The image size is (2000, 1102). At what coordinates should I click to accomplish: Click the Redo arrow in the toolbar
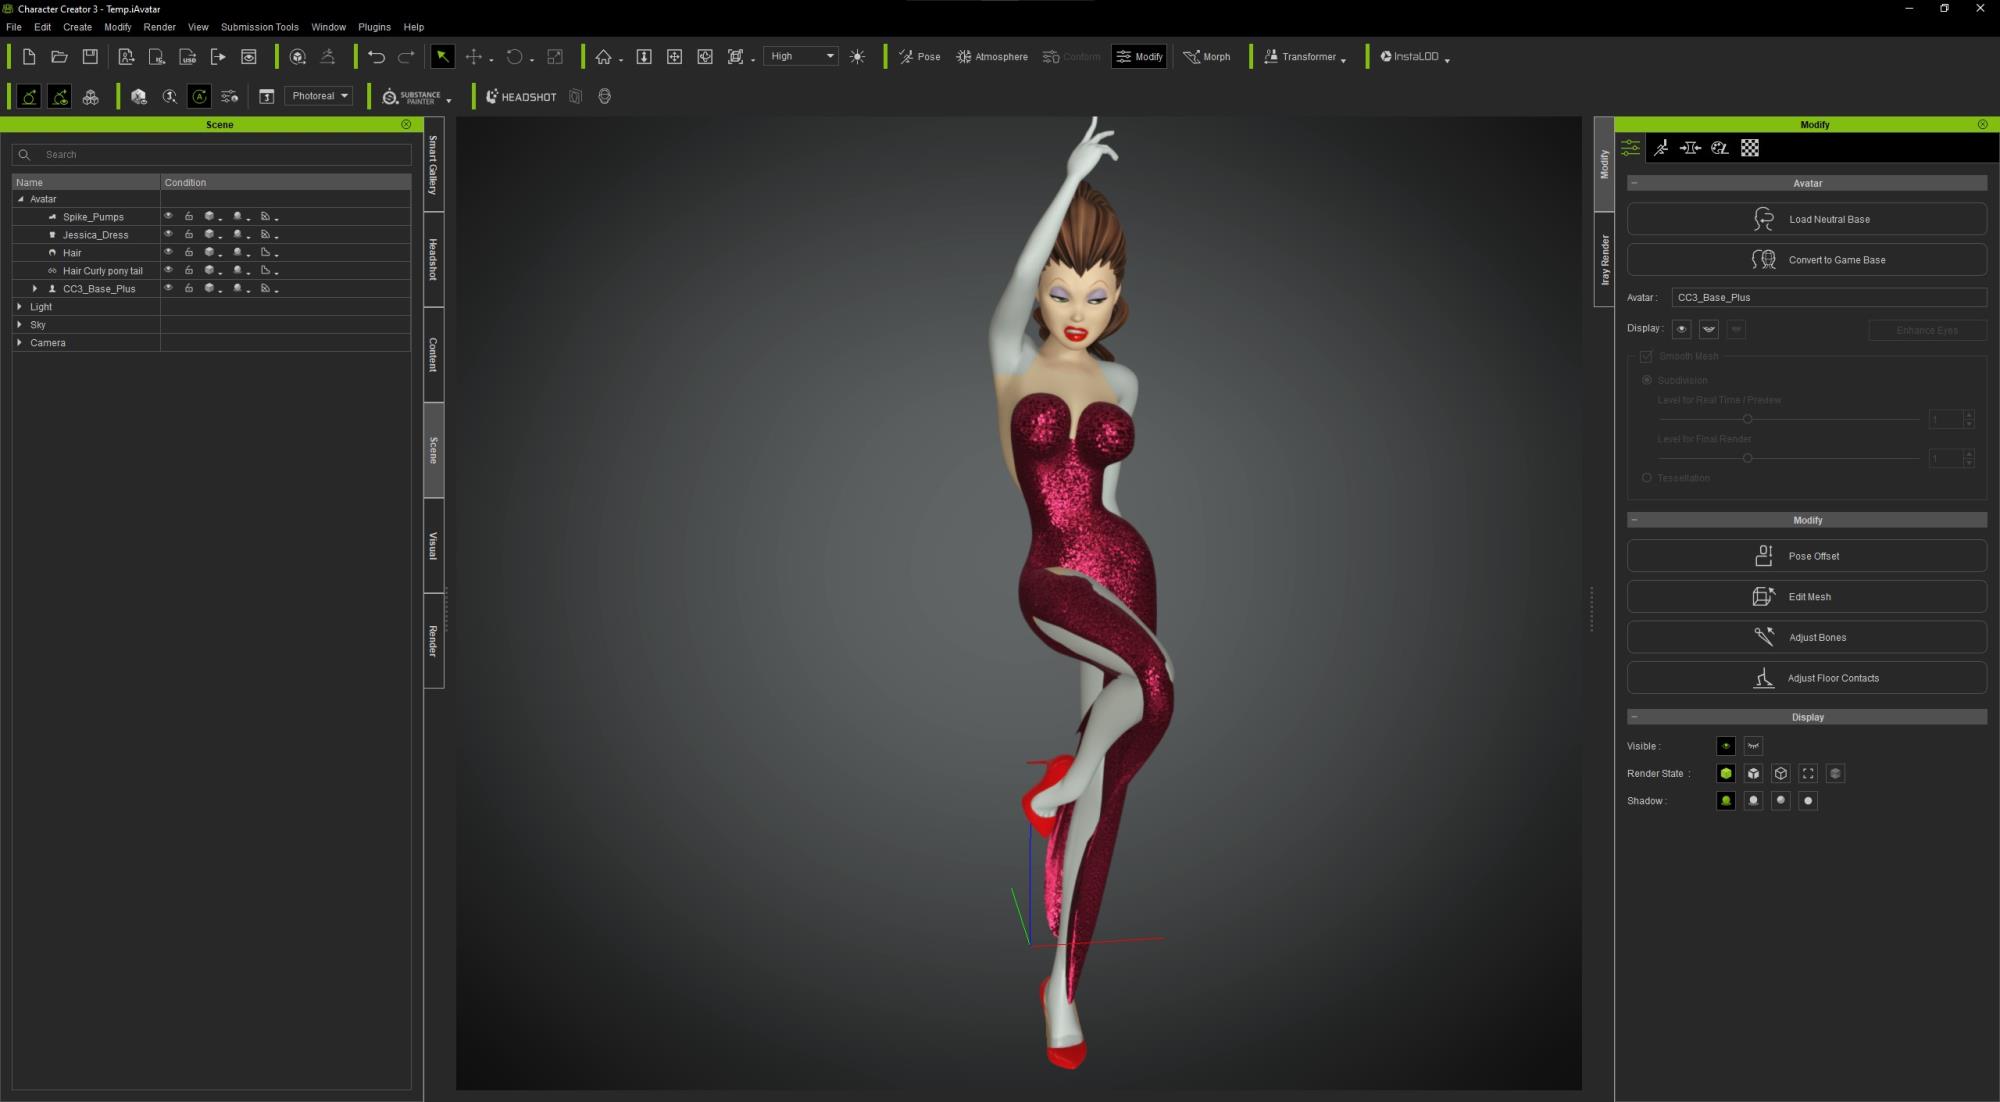click(x=406, y=57)
